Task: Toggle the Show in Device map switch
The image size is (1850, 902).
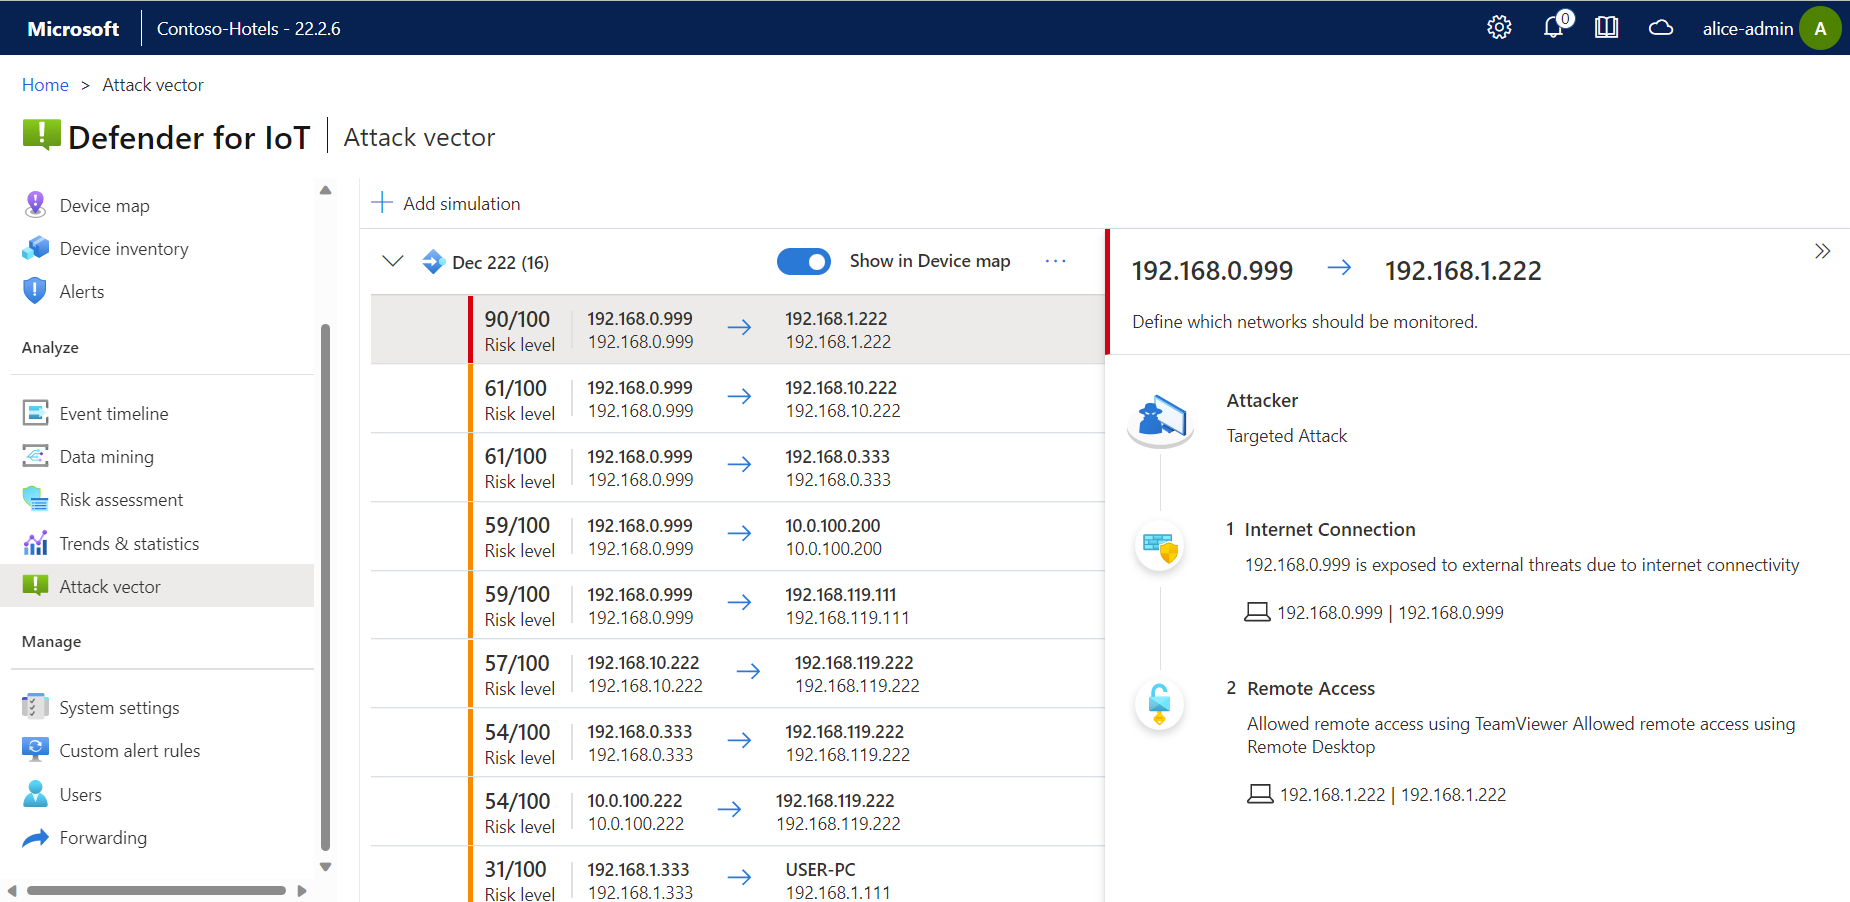Action: tap(804, 261)
